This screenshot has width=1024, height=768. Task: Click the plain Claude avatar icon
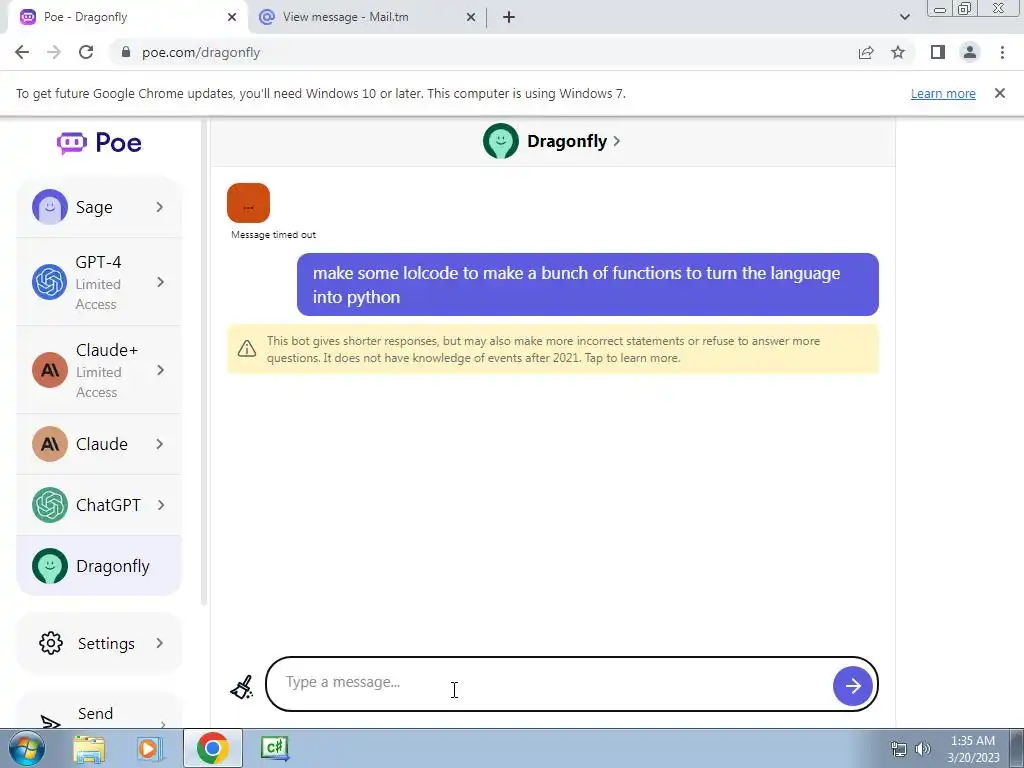[50, 444]
